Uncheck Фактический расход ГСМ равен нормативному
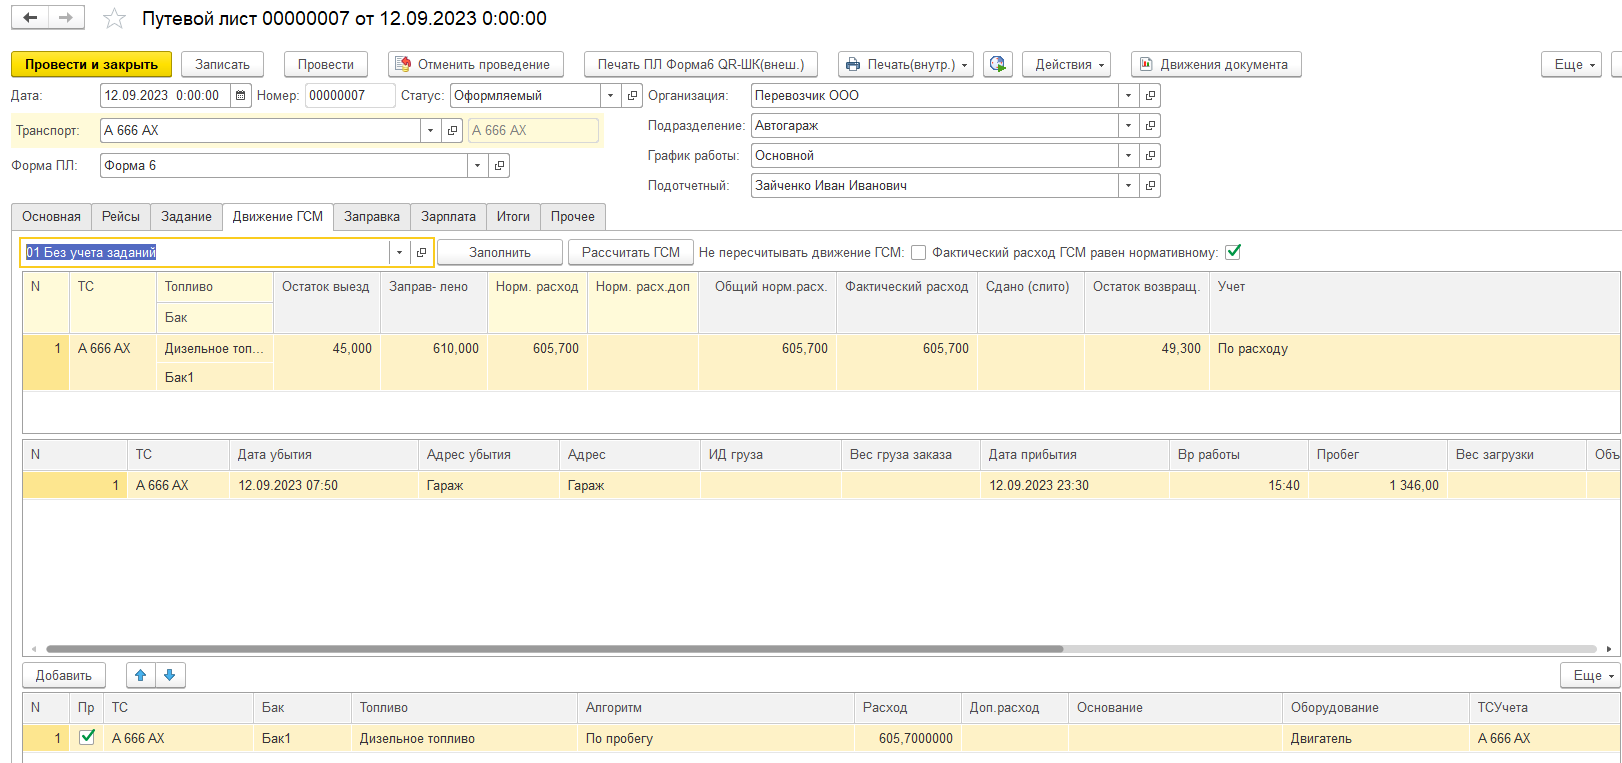Viewport: 1622px width, 763px height. 1233,252
